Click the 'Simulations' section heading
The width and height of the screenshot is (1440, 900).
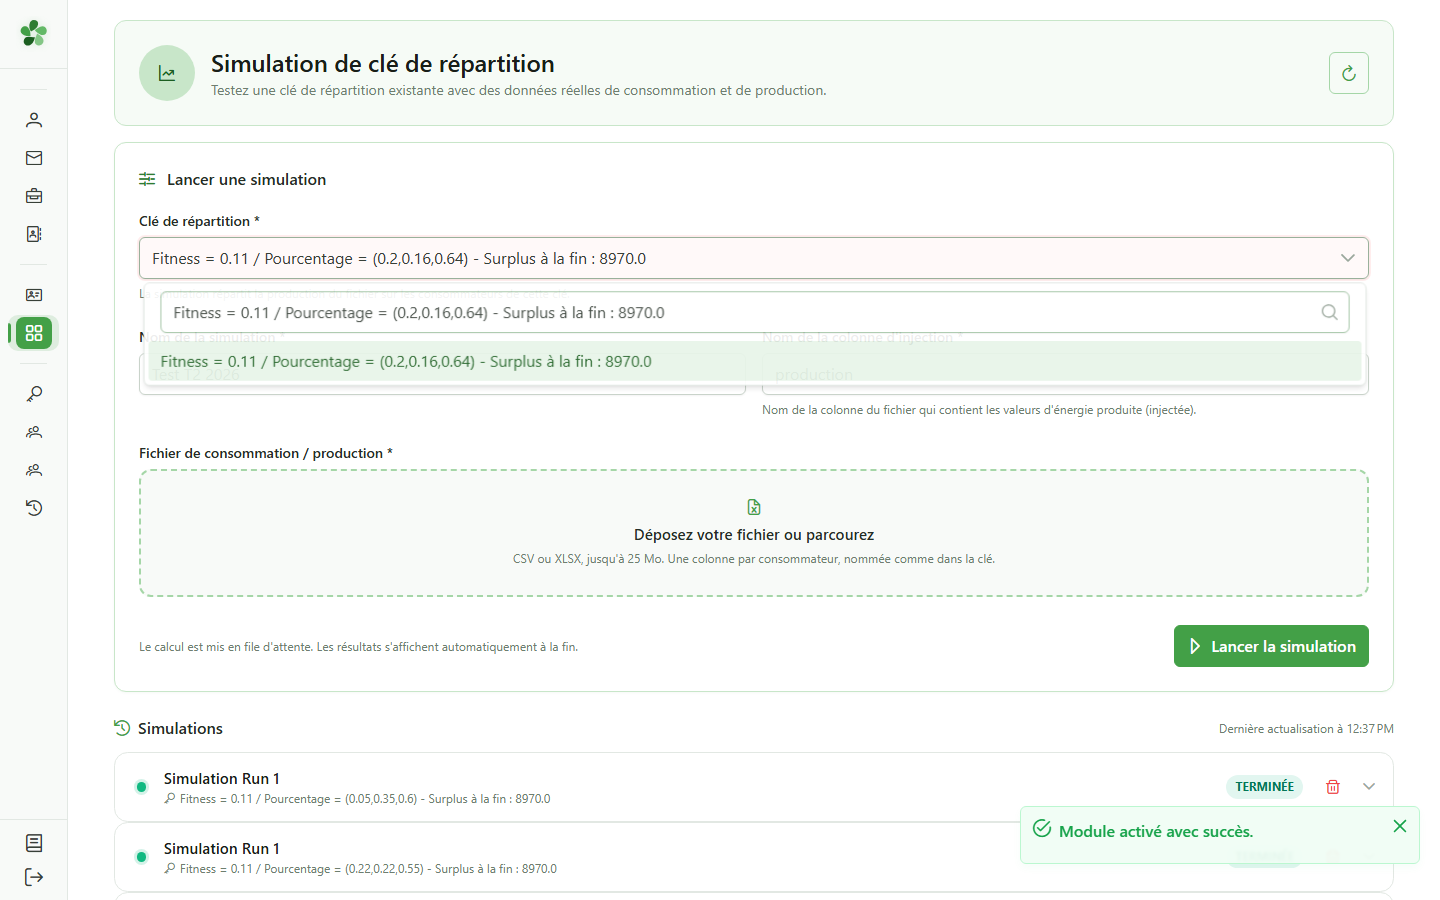[180, 728]
